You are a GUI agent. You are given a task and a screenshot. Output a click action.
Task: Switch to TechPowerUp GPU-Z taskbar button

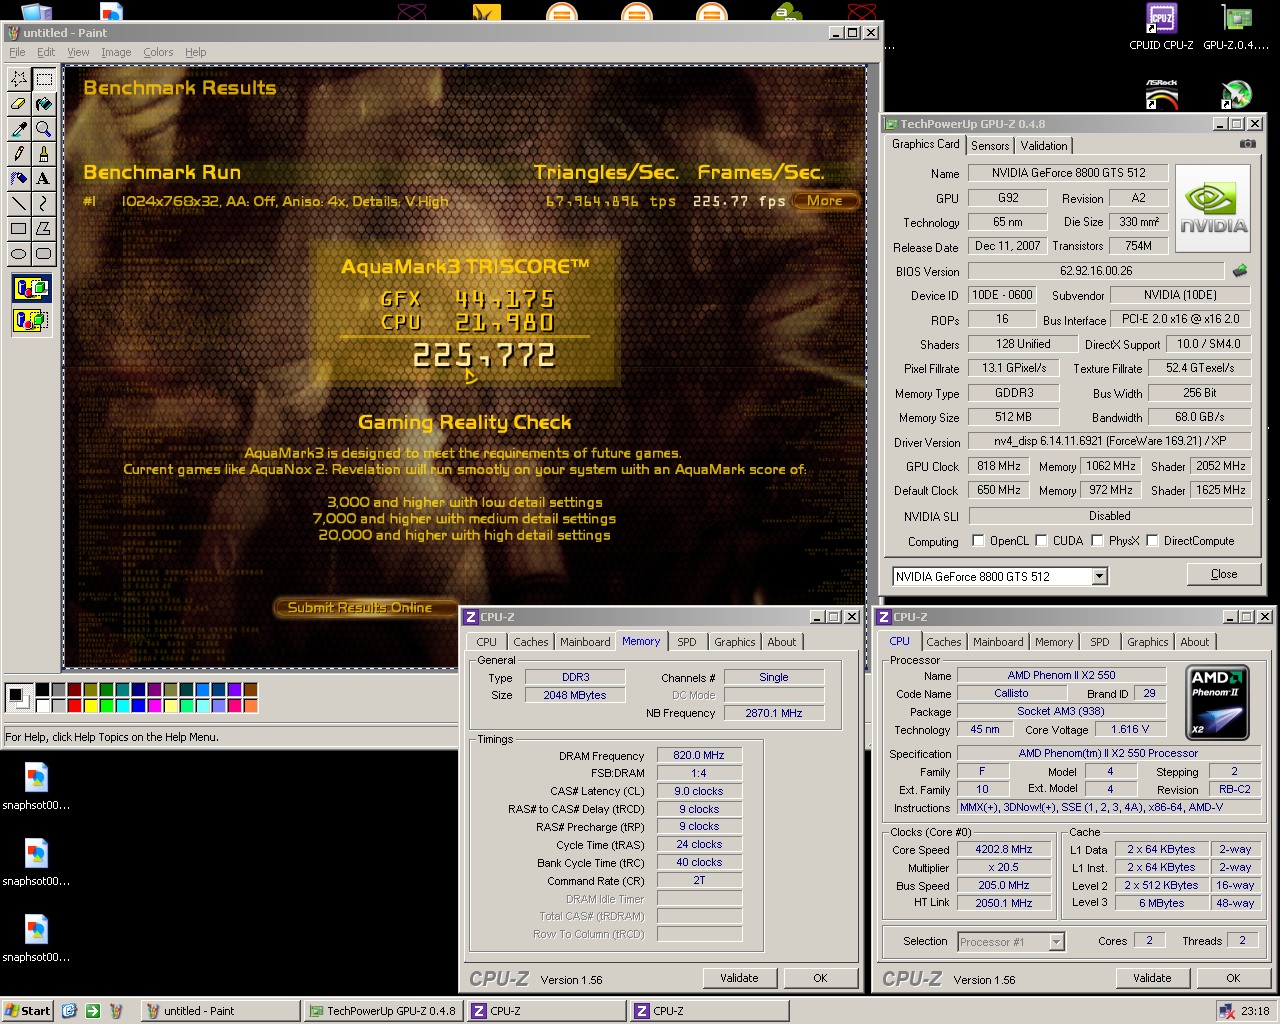coord(383,1011)
